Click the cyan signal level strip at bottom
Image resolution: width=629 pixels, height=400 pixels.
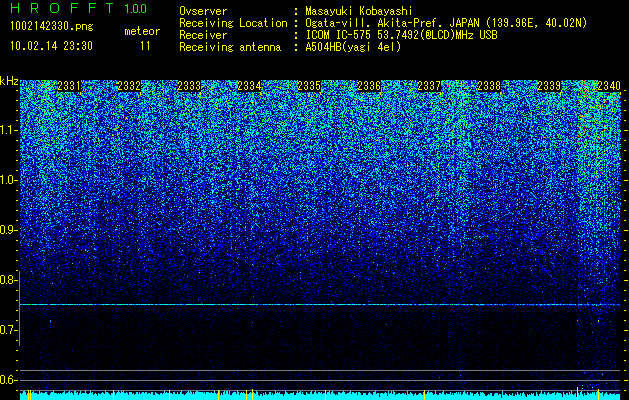click(x=320, y=396)
